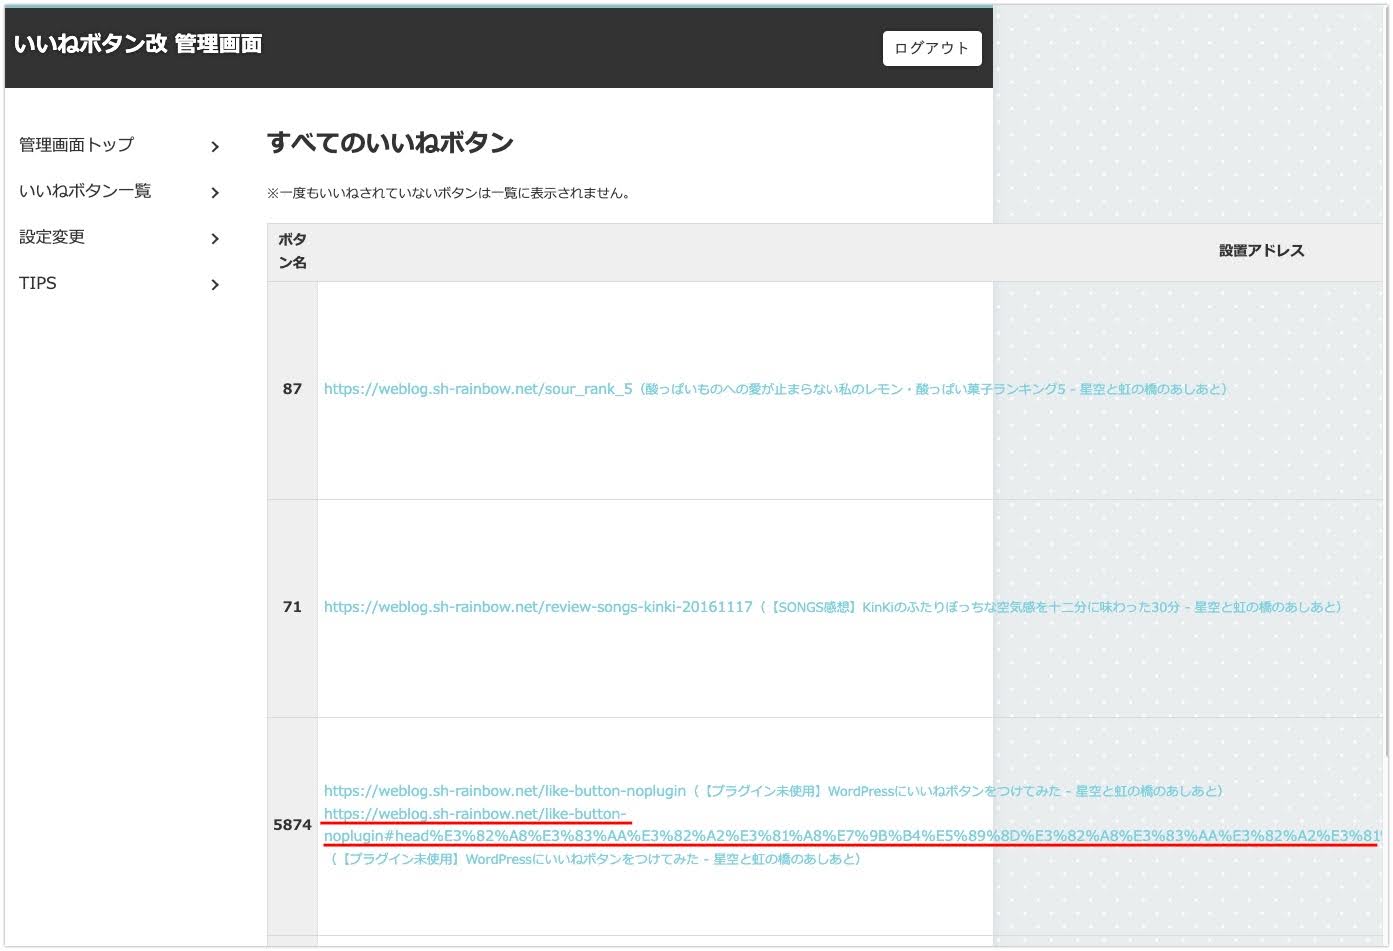
Task: Select 設定変更 in the sidebar
Action: 52,237
